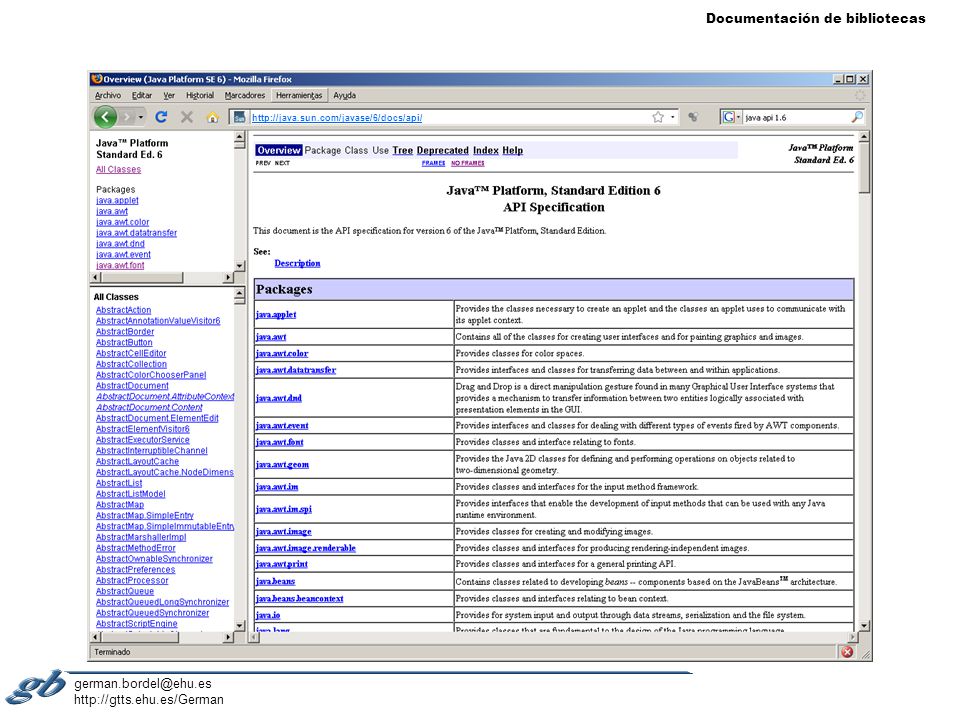Open java.awt.image.renderable package link
960x720 pixels.
306,548
